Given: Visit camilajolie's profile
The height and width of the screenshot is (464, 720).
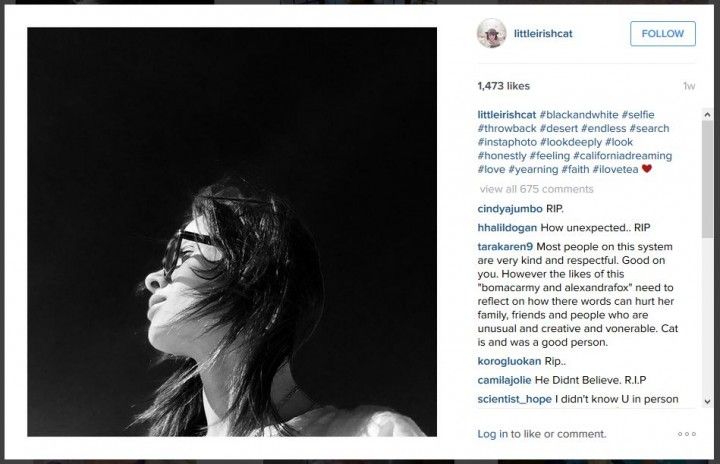Looking at the screenshot, I should pyautogui.click(x=504, y=380).
